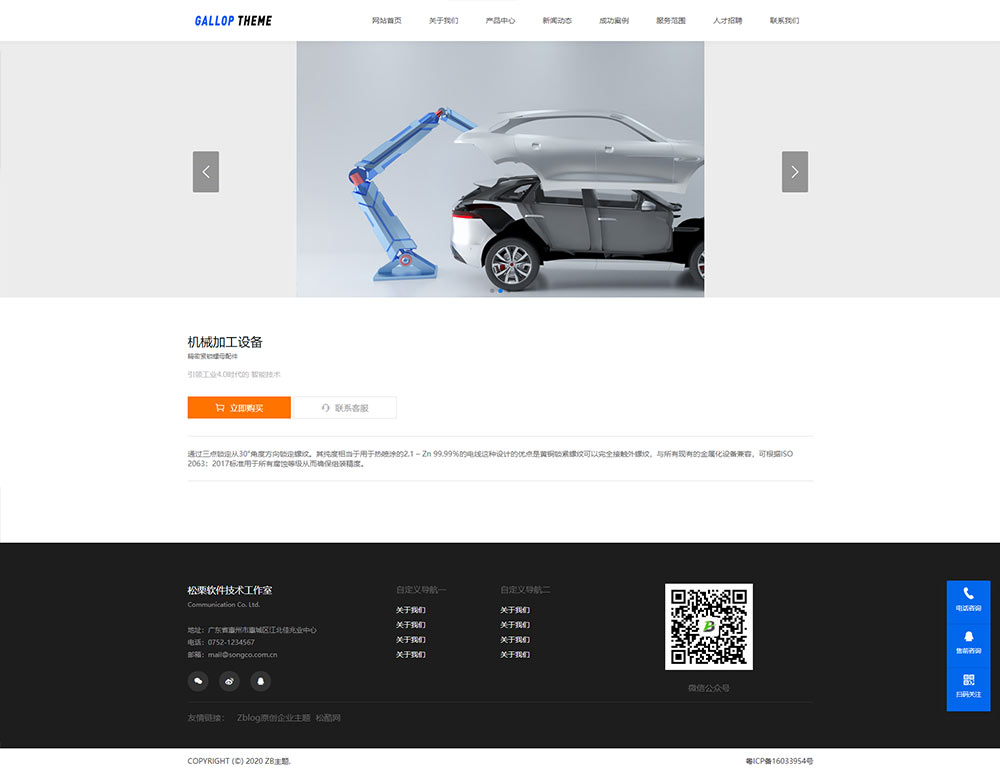Viewport: 1000px width, 773px height.
Task: Click the 售前咨询 QQ icon in floating sidebar
Action: [968, 637]
